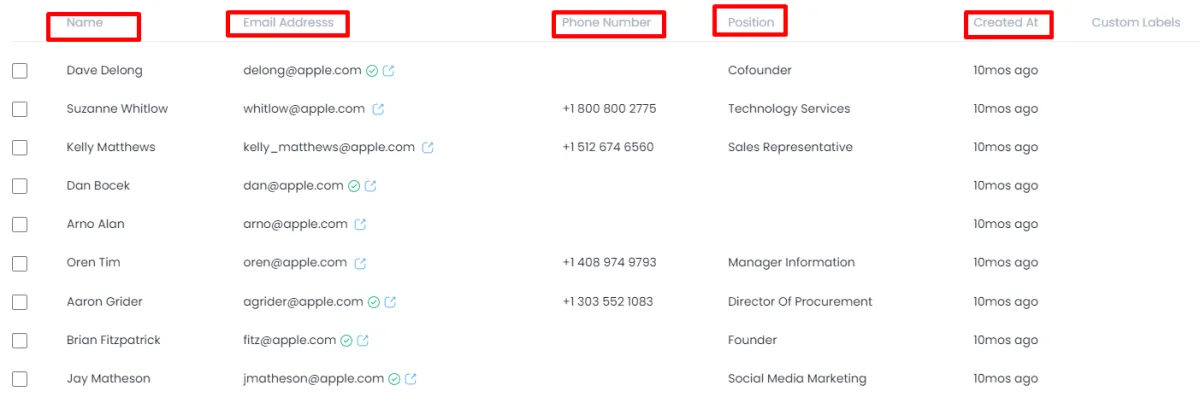1200x403 pixels.
Task: Tick the Kelly Matthews row checkbox
Action: (x=20, y=148)
